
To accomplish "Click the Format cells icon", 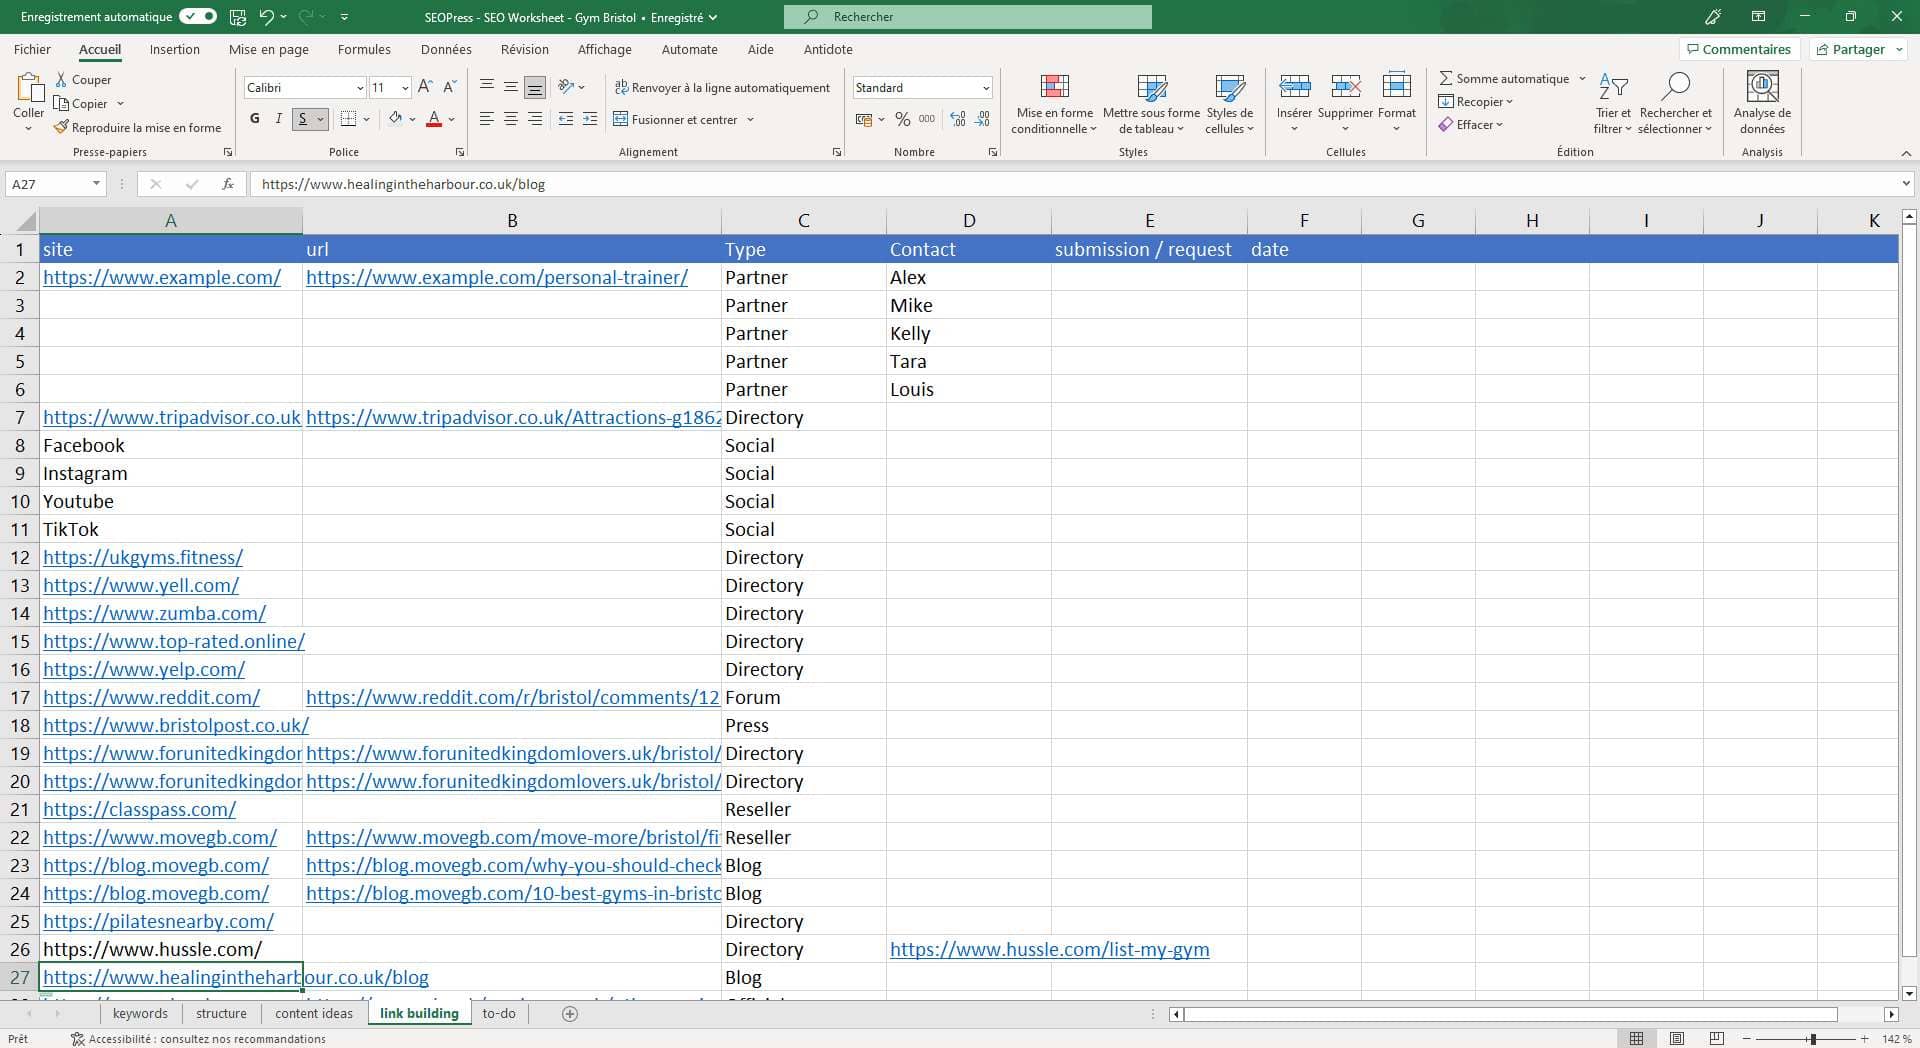I will (1396, 87).
